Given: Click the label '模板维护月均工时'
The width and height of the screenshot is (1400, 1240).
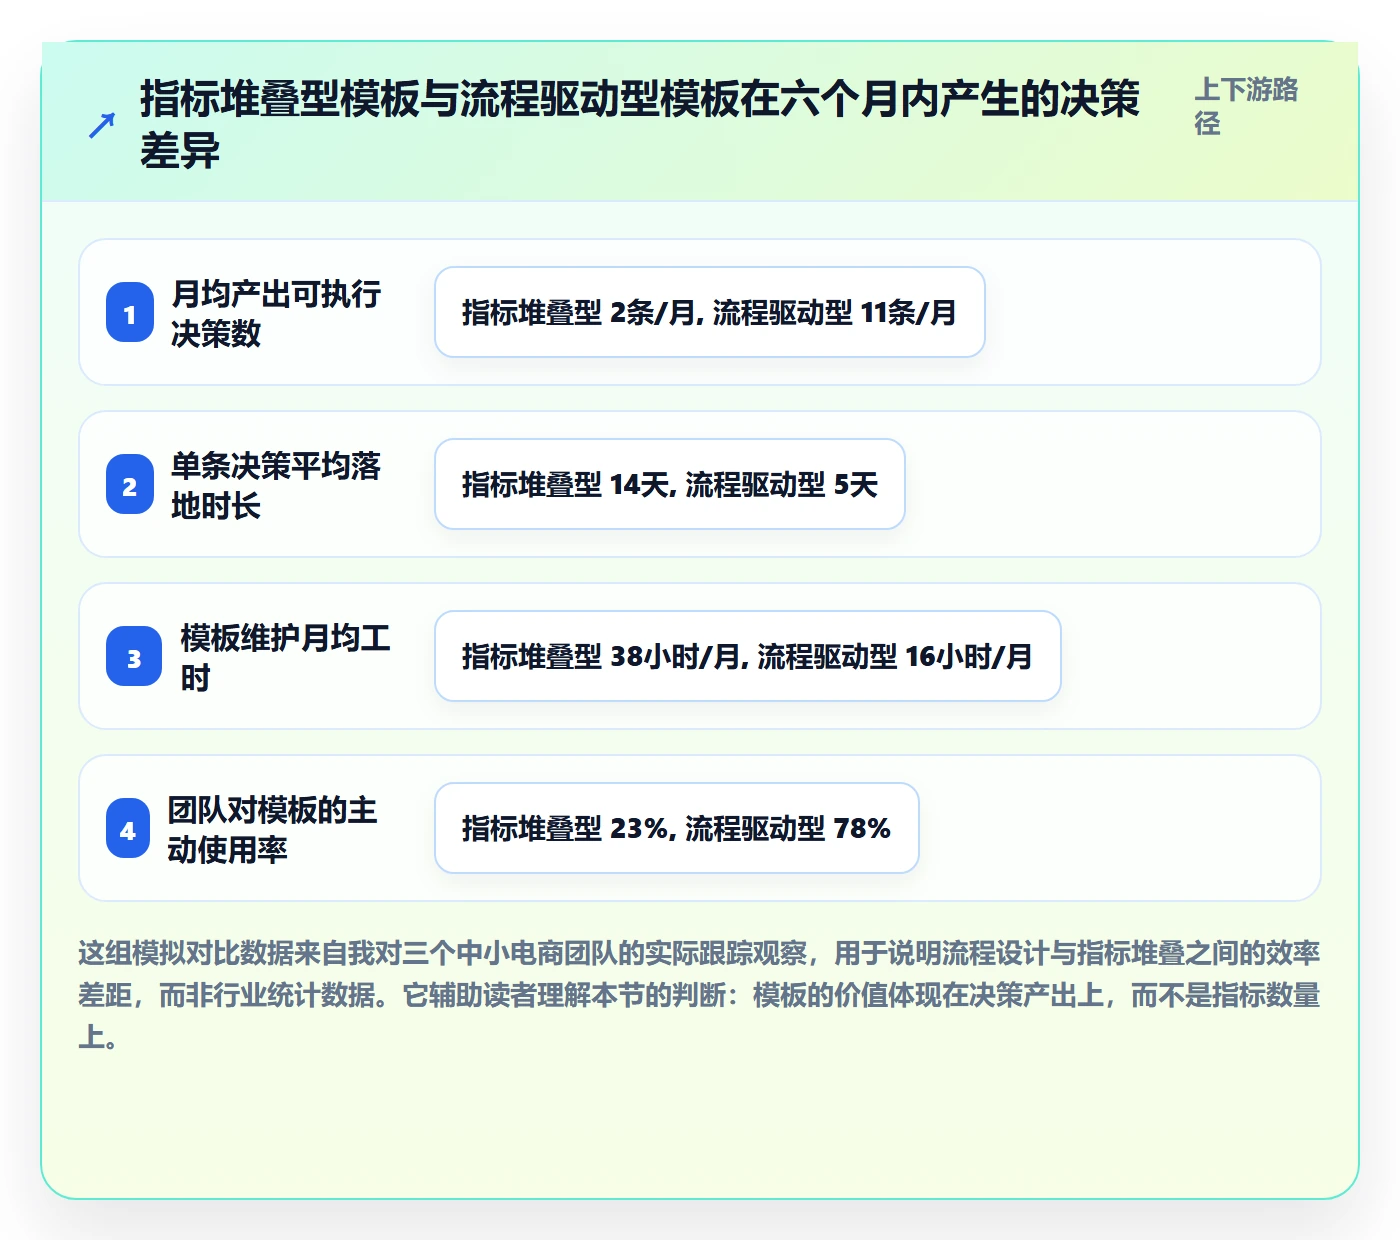Looking at the screenshot, I should [x=285, y=657].
